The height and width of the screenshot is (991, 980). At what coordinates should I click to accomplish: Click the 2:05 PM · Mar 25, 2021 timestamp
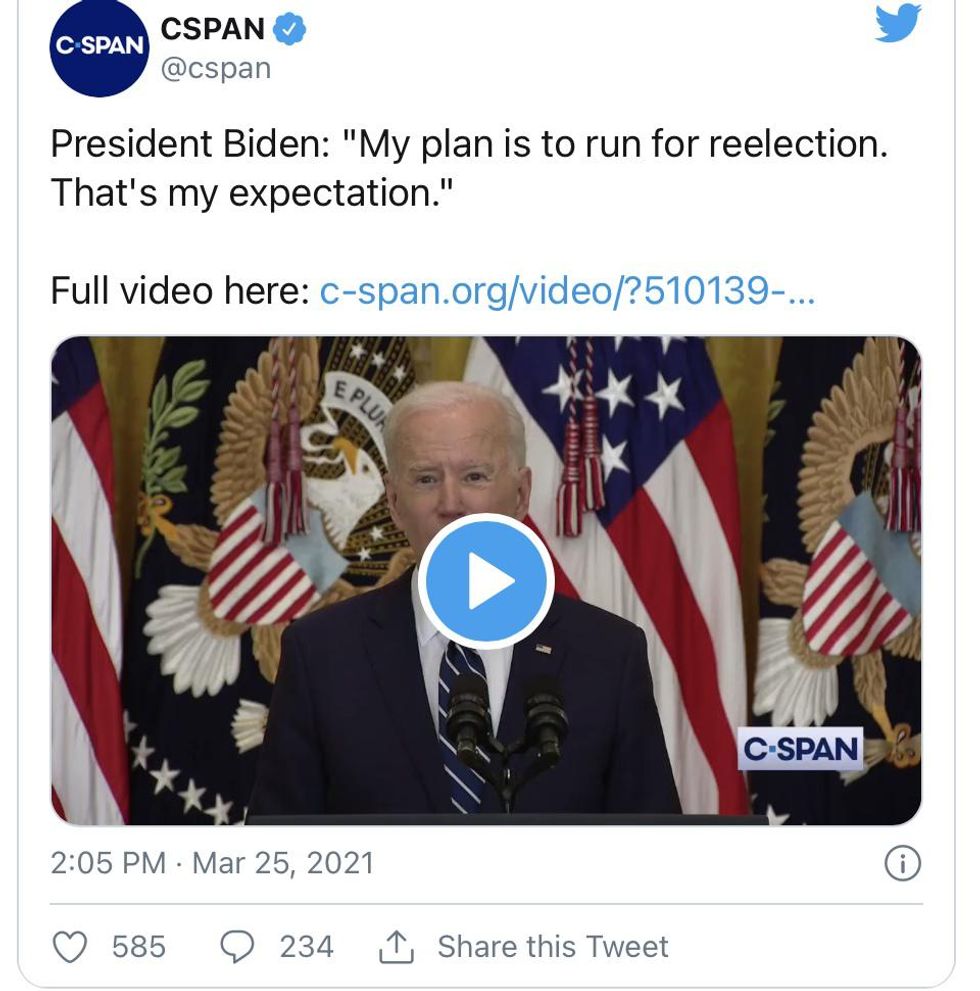click(212, 863)
